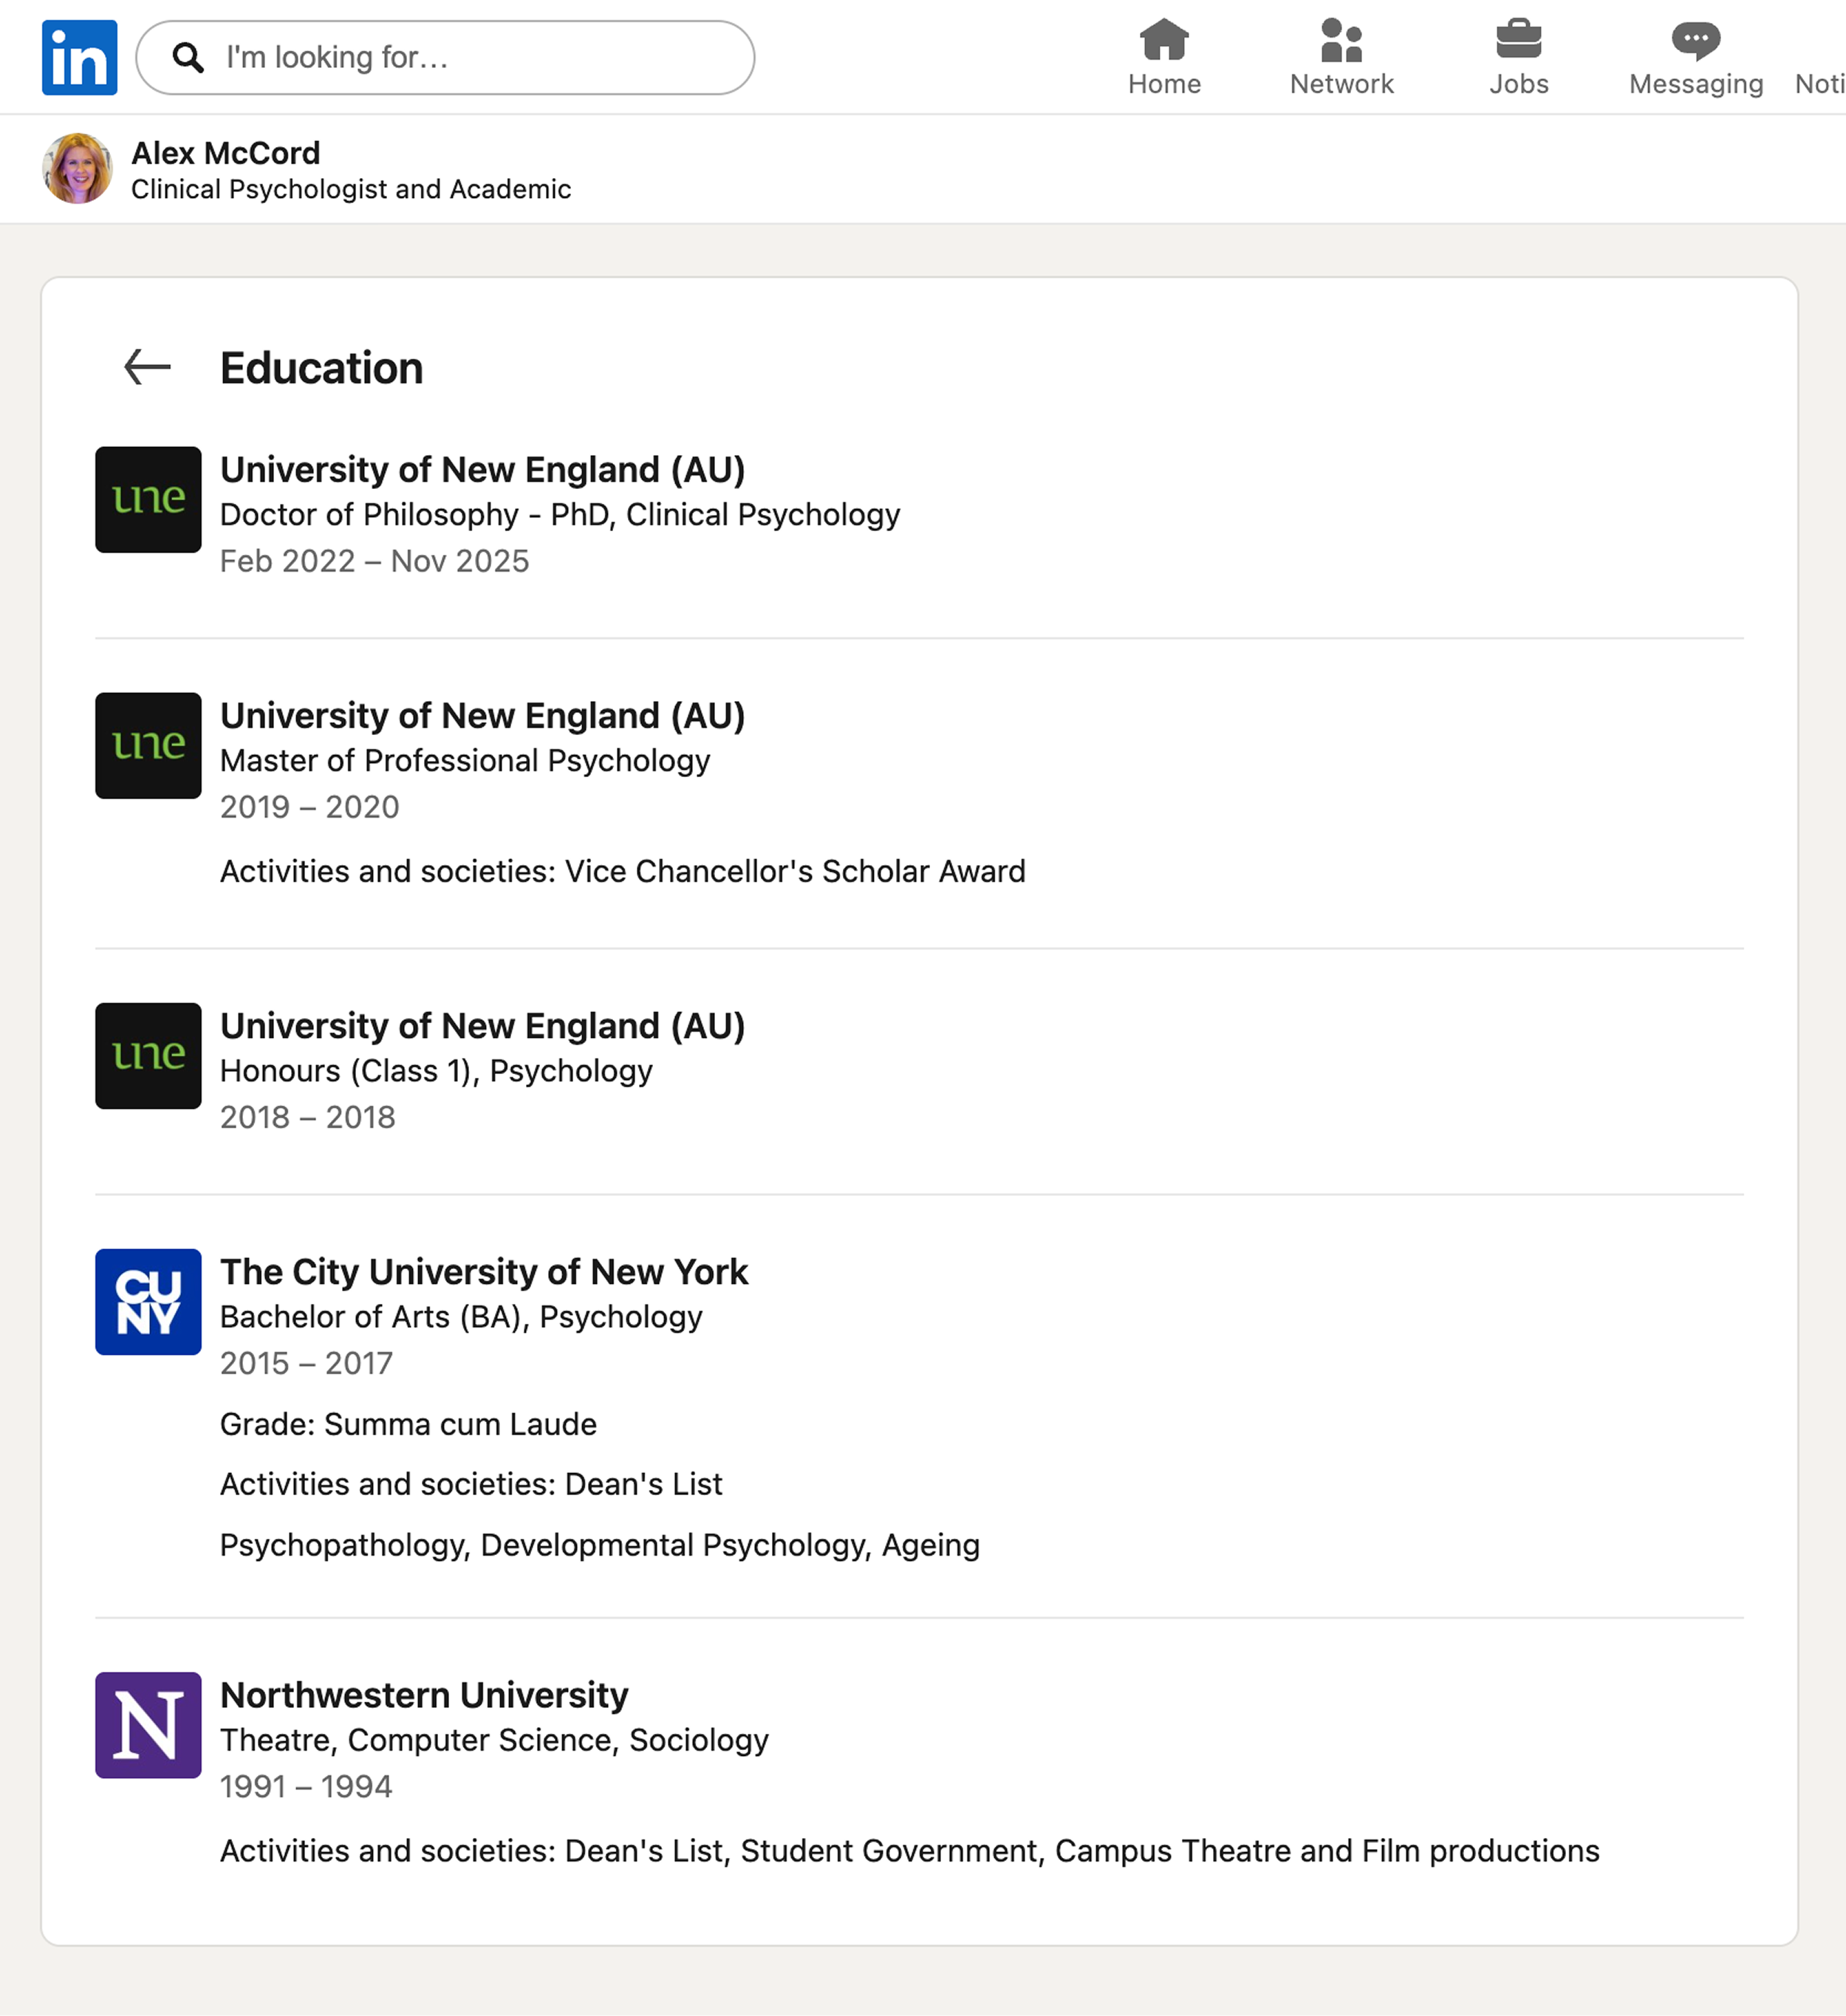Click "Clinical Psychologist and Academic" headline
The image size is (1846, 2016).
pyautogui.click(x=350, y=189)
